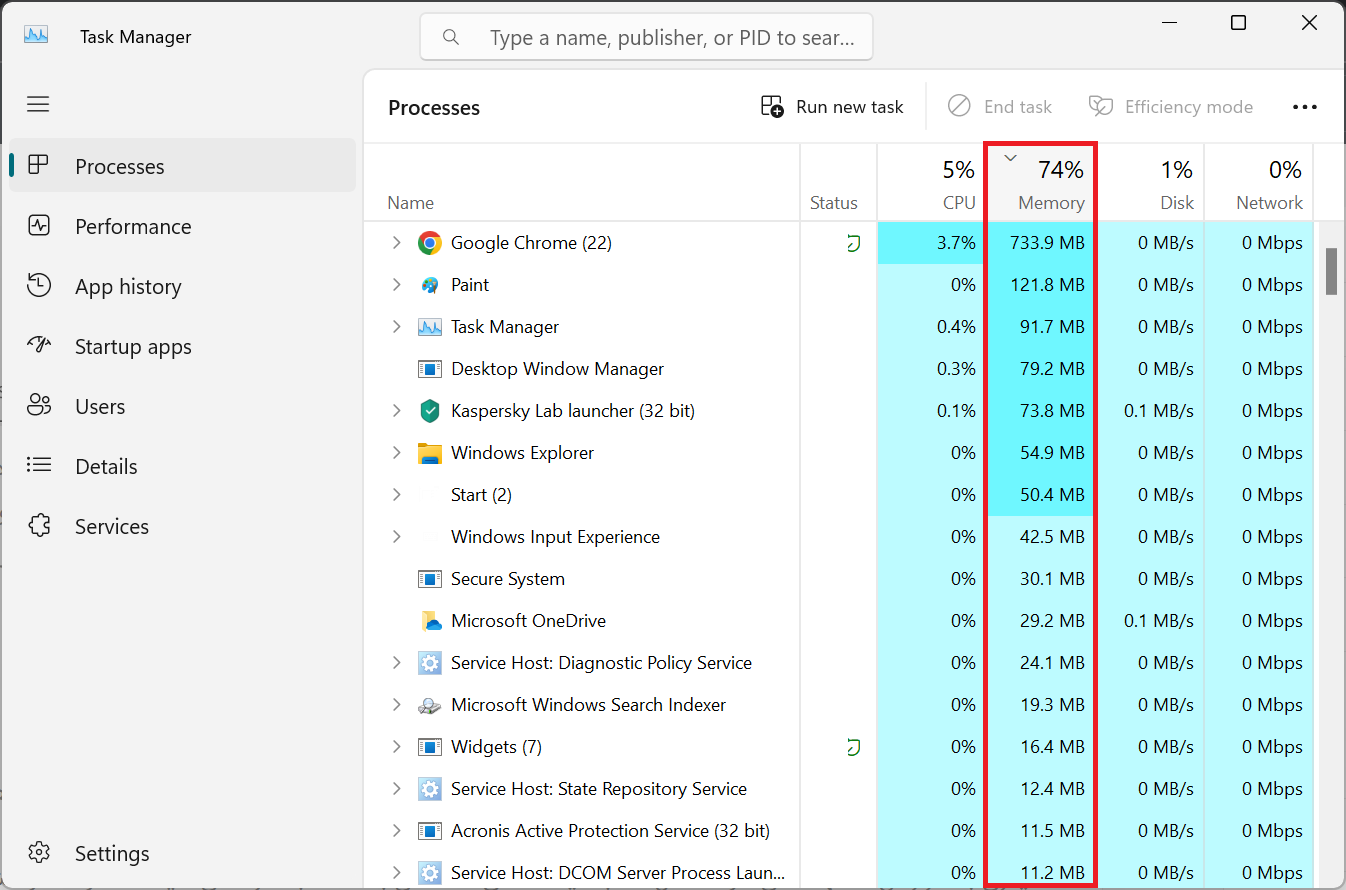Click the DCOM Server Process gear icon

[430, 873]
